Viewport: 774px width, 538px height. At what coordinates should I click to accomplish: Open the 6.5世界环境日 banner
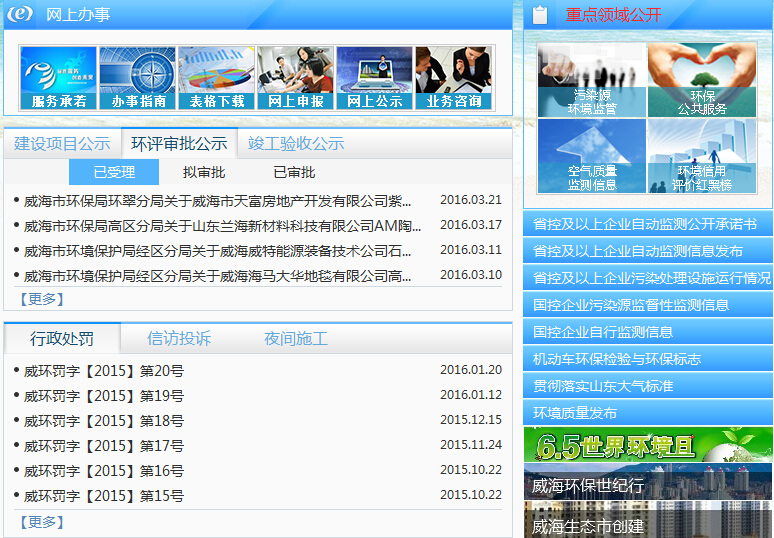click(647, 445)
